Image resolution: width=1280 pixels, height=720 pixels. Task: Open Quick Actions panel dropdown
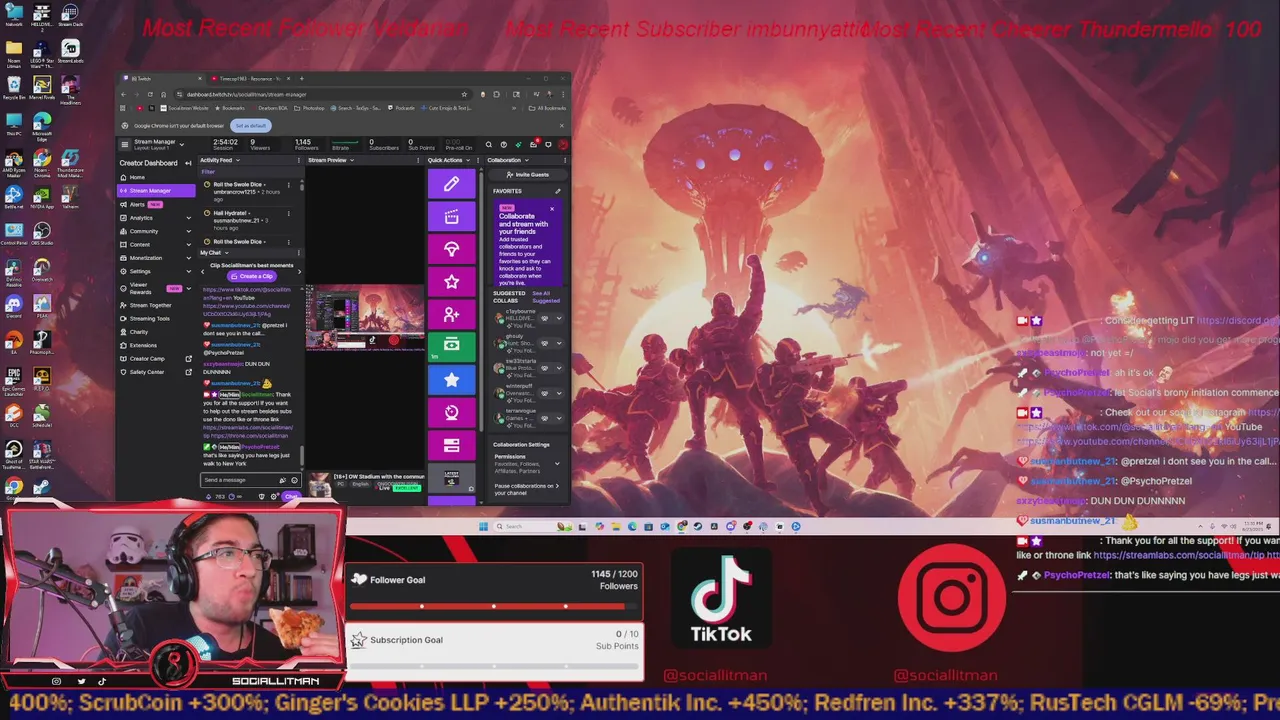click(468, 160)
